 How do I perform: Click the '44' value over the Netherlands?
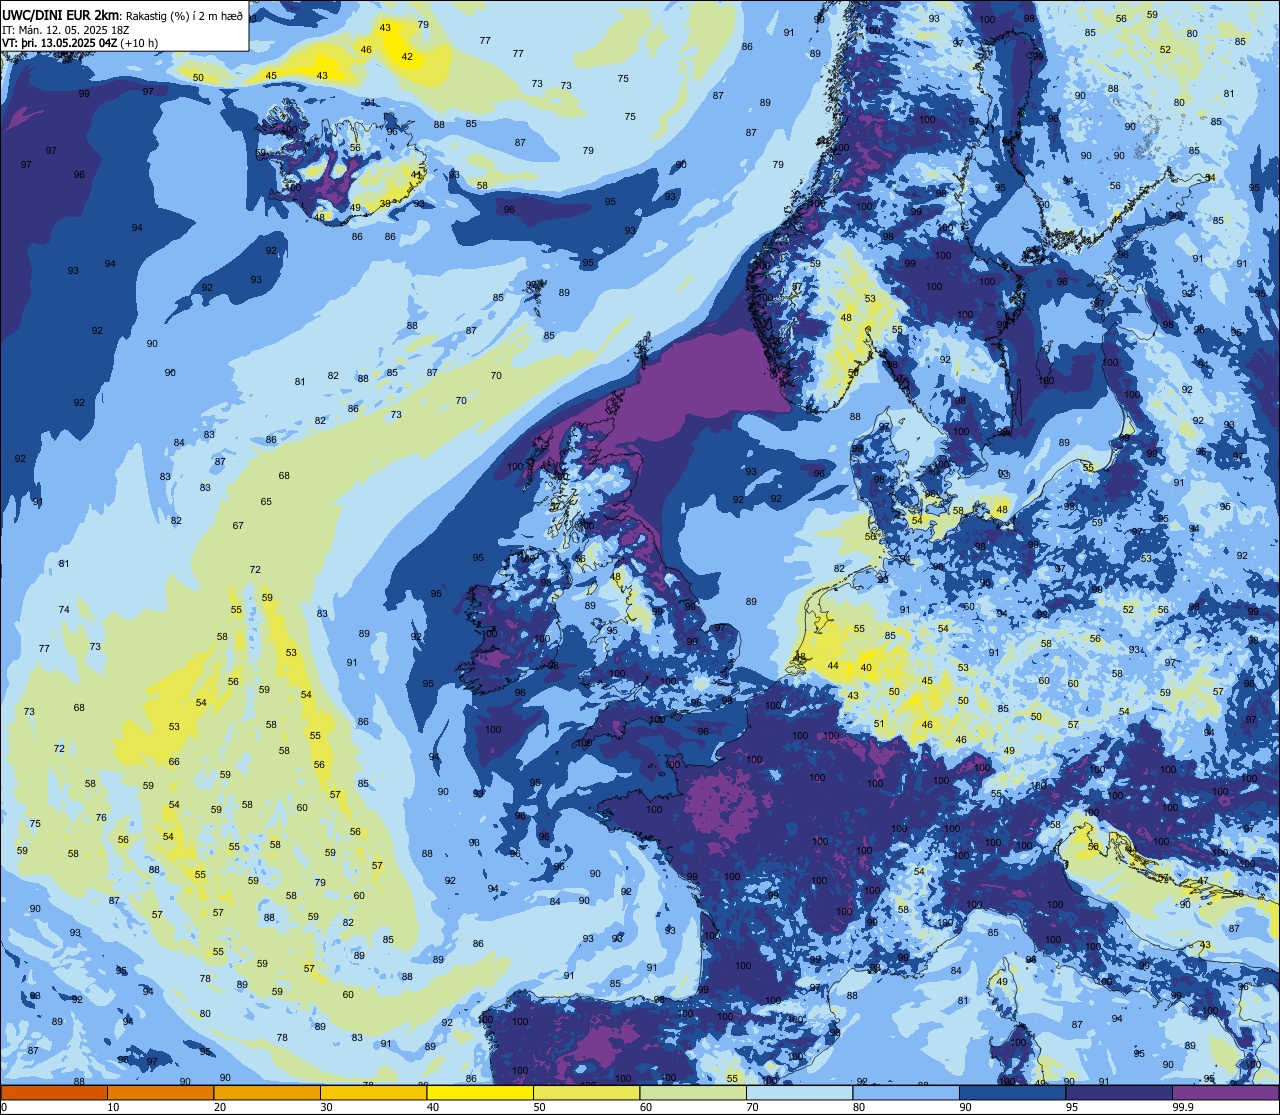tap(833, 666)
